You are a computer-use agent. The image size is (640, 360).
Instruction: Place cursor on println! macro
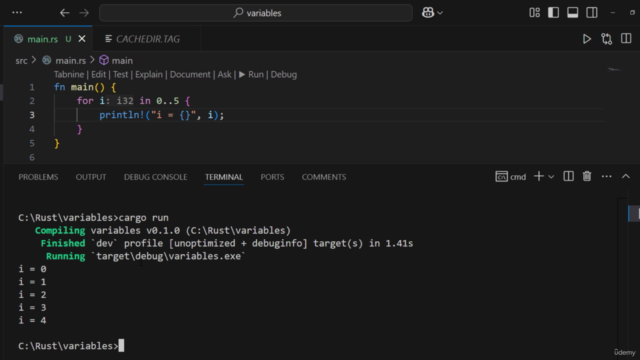(122, 115)
